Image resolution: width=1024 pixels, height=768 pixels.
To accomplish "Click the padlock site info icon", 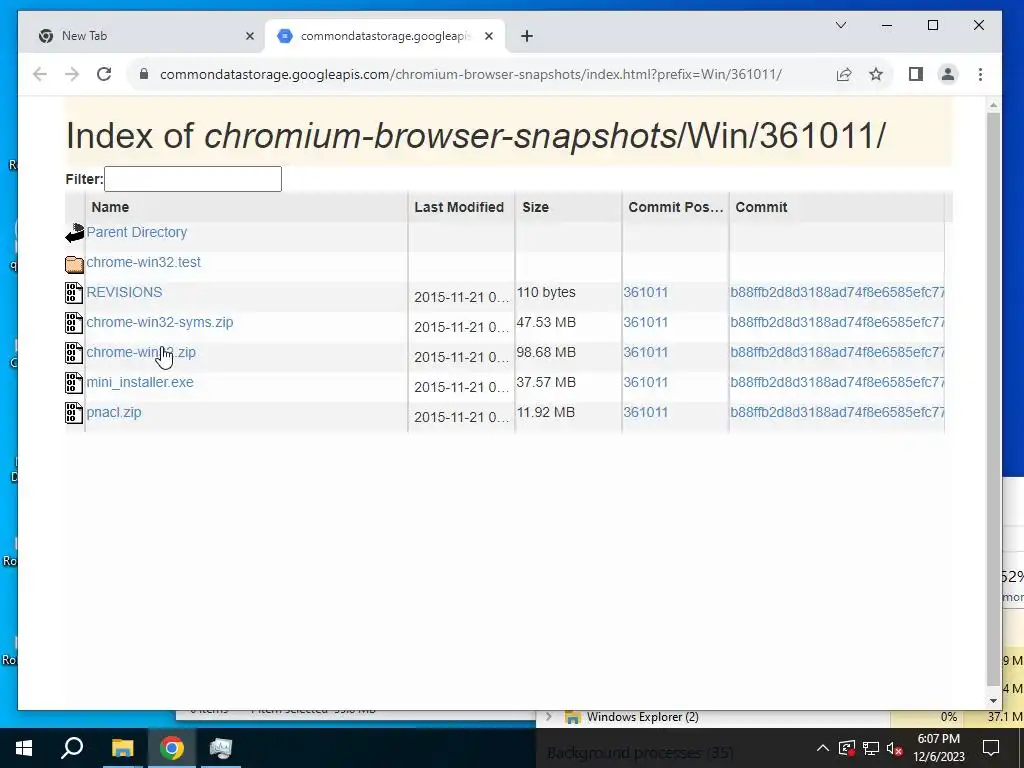I will pos(144,74).
